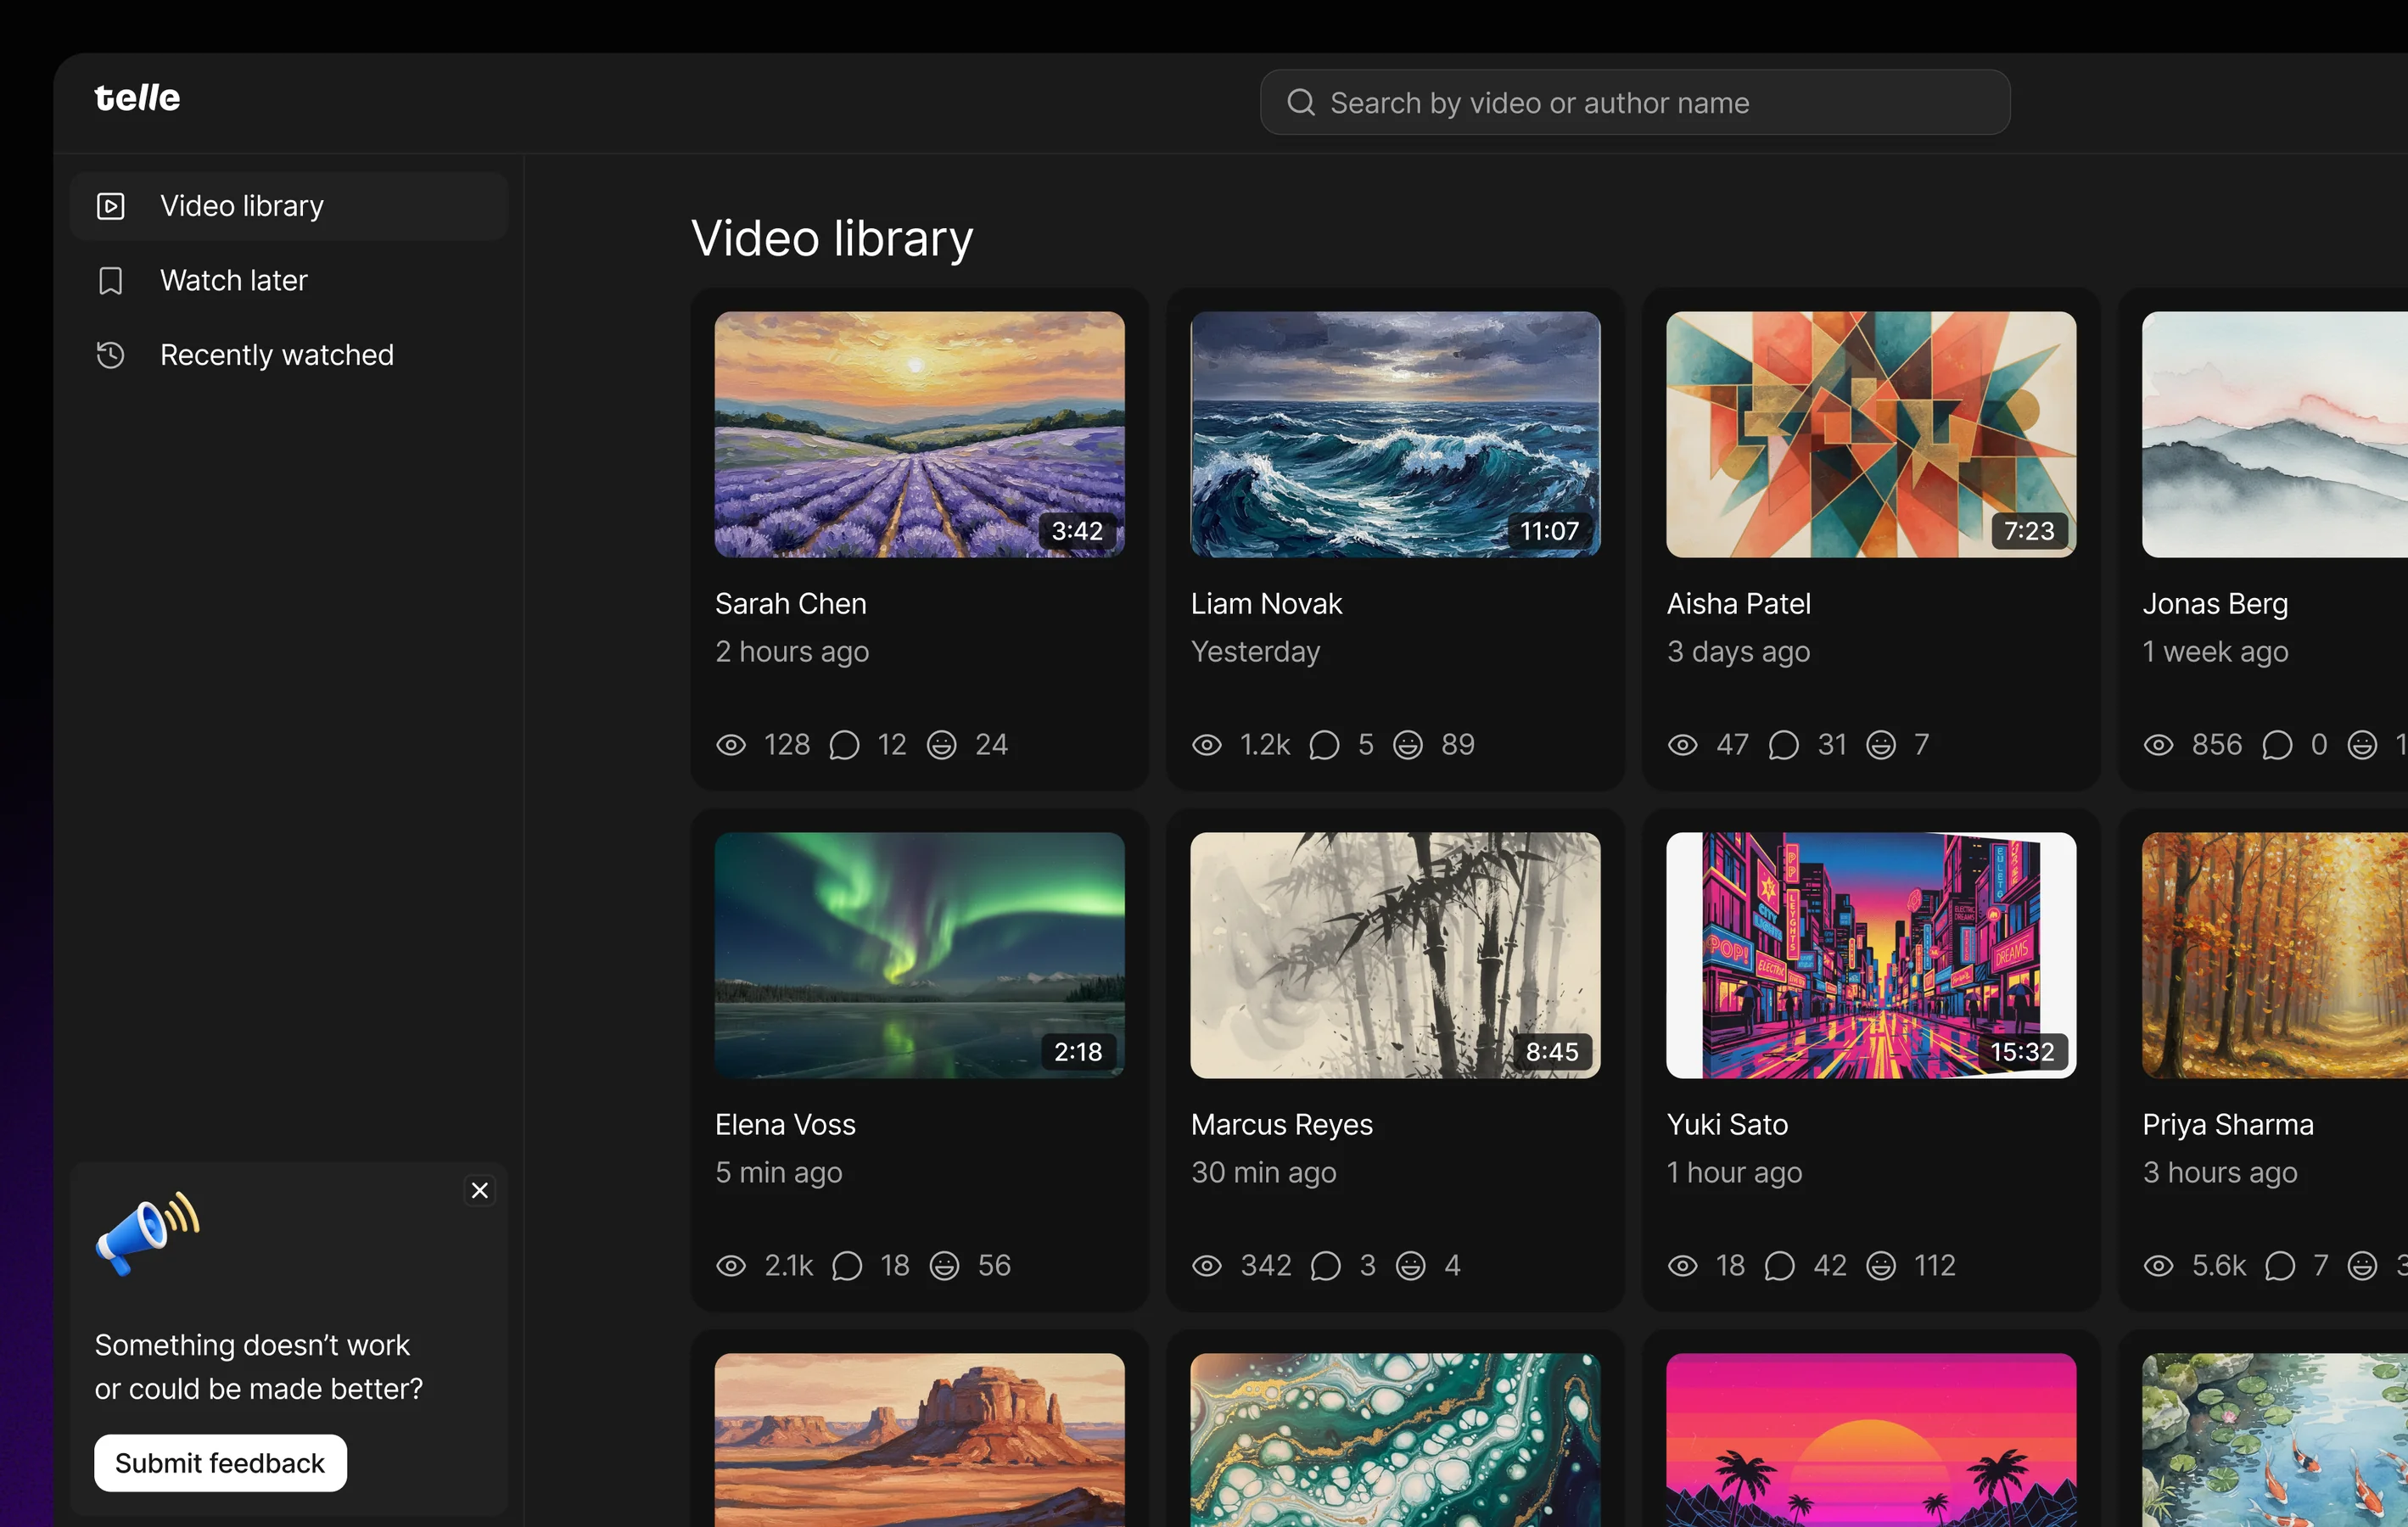The width and height of the screenshot is (2408, 1527).
Task: Click the author name Liam Novak
Action: tap(1266, 604)
